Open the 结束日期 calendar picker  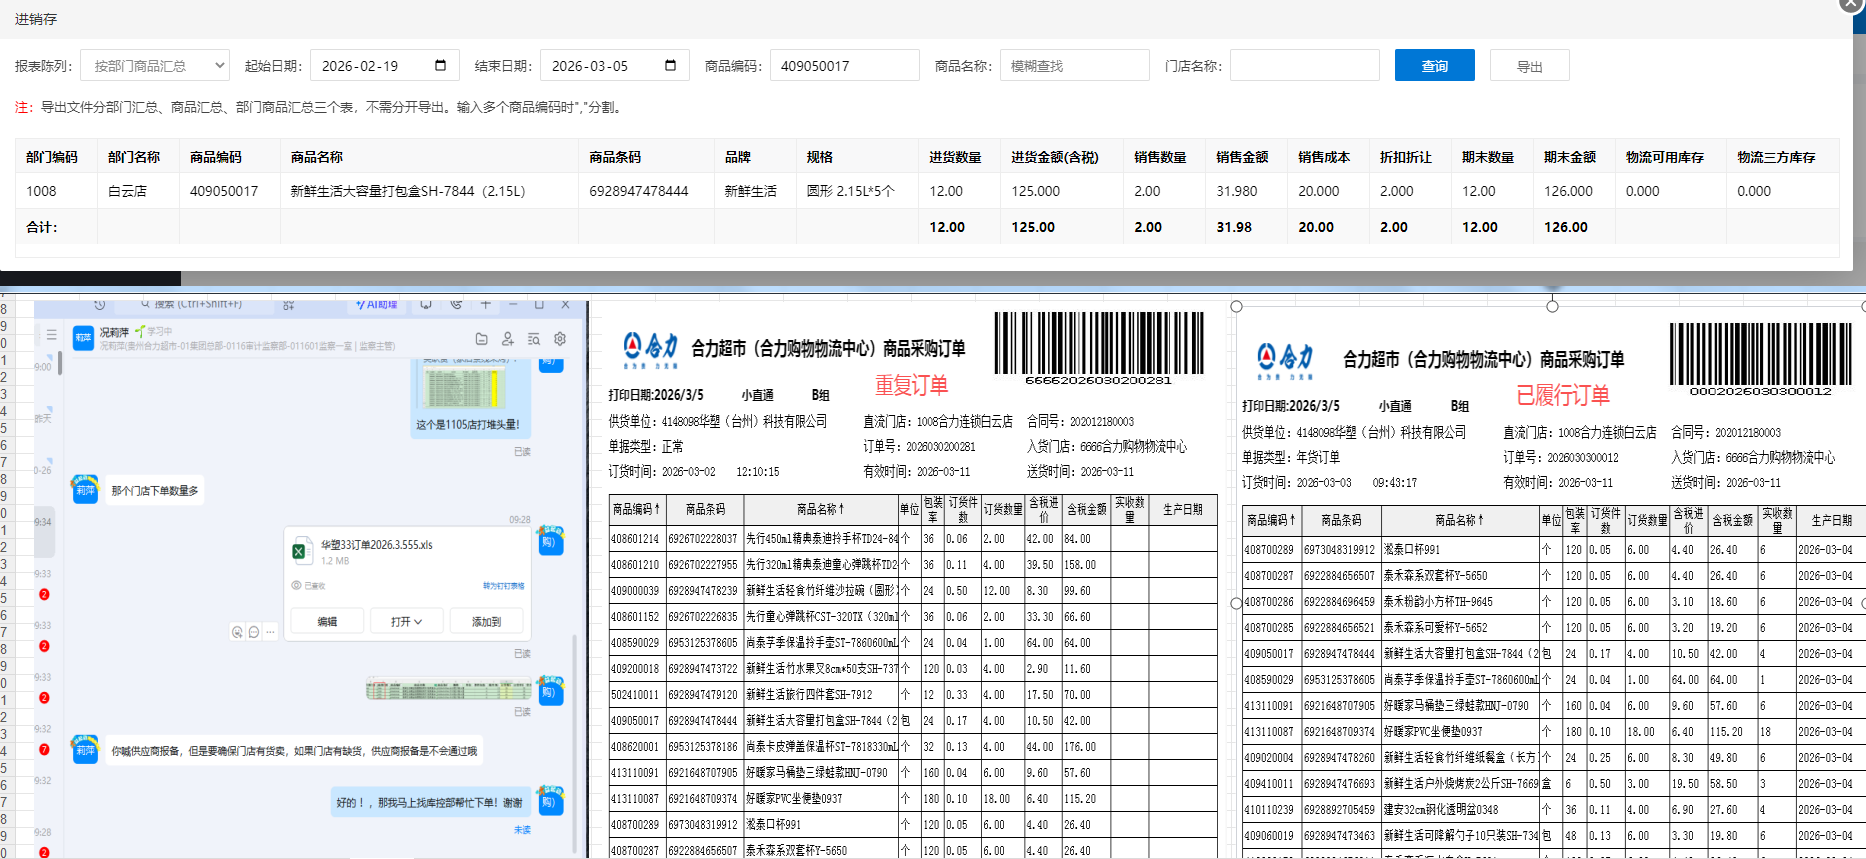(x=670, y=66)
